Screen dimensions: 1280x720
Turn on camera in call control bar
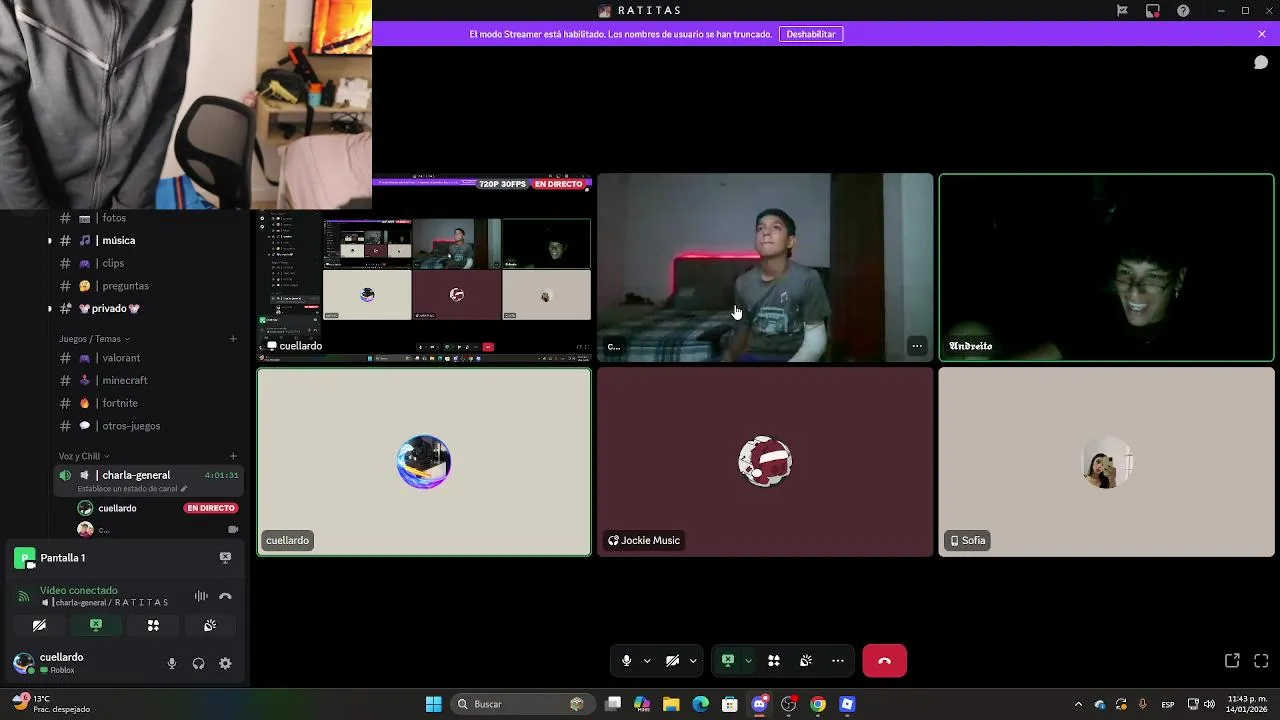click(672, 661)
